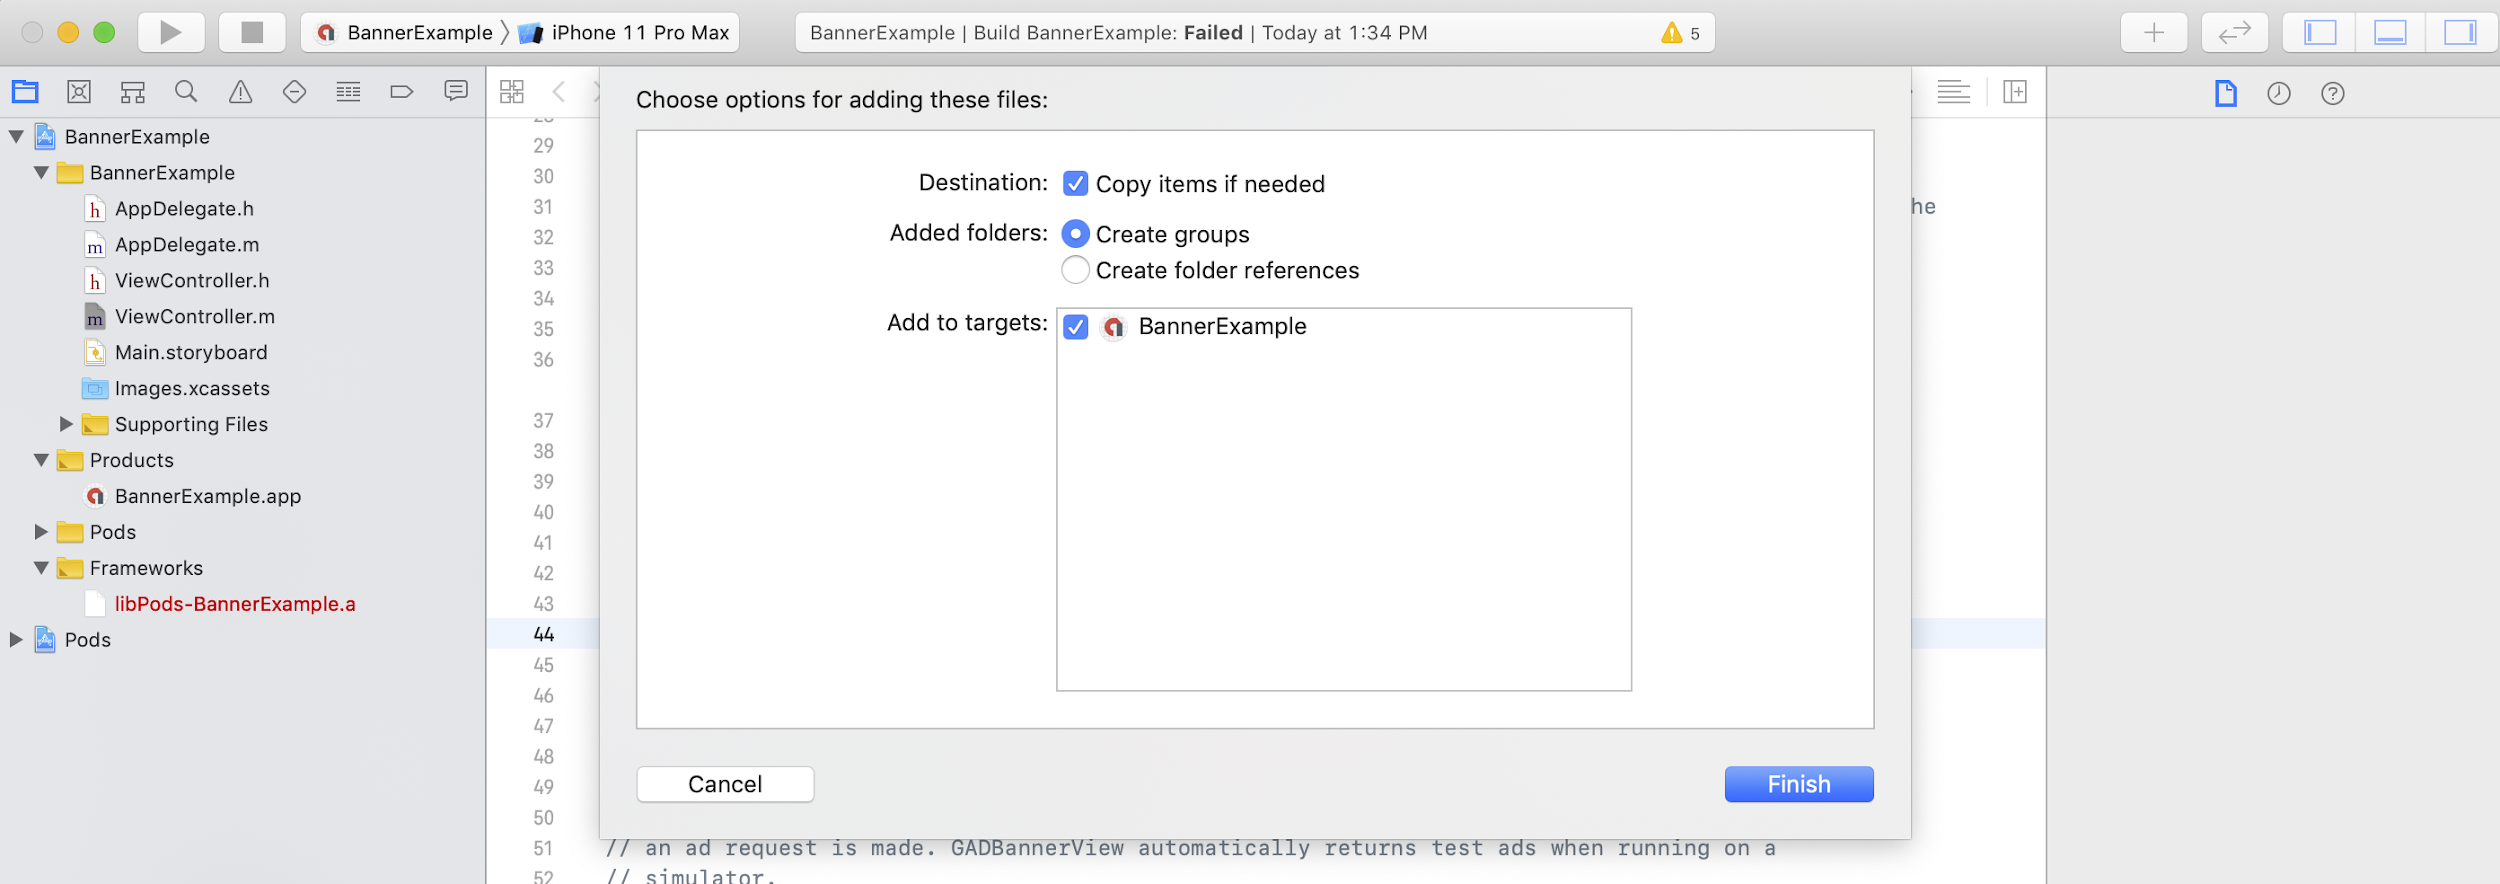Viewport: 2500px width, 884px height.
Task: Show the Quick Help inspector
Action: tap(2332, 93)
